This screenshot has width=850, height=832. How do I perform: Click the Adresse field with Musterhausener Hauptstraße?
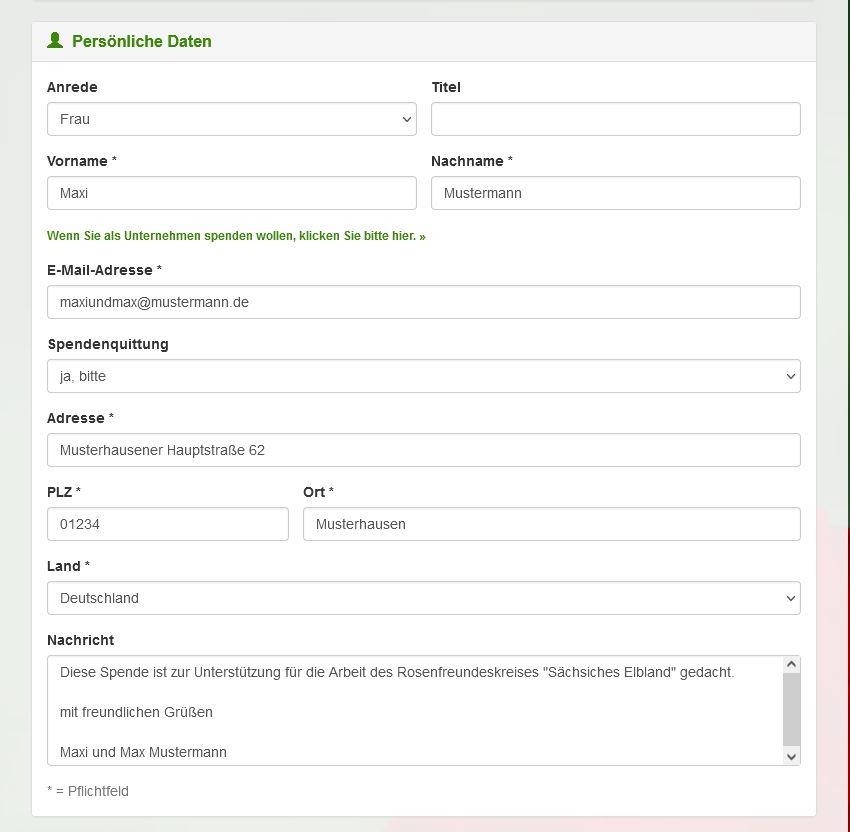(423, 450)
